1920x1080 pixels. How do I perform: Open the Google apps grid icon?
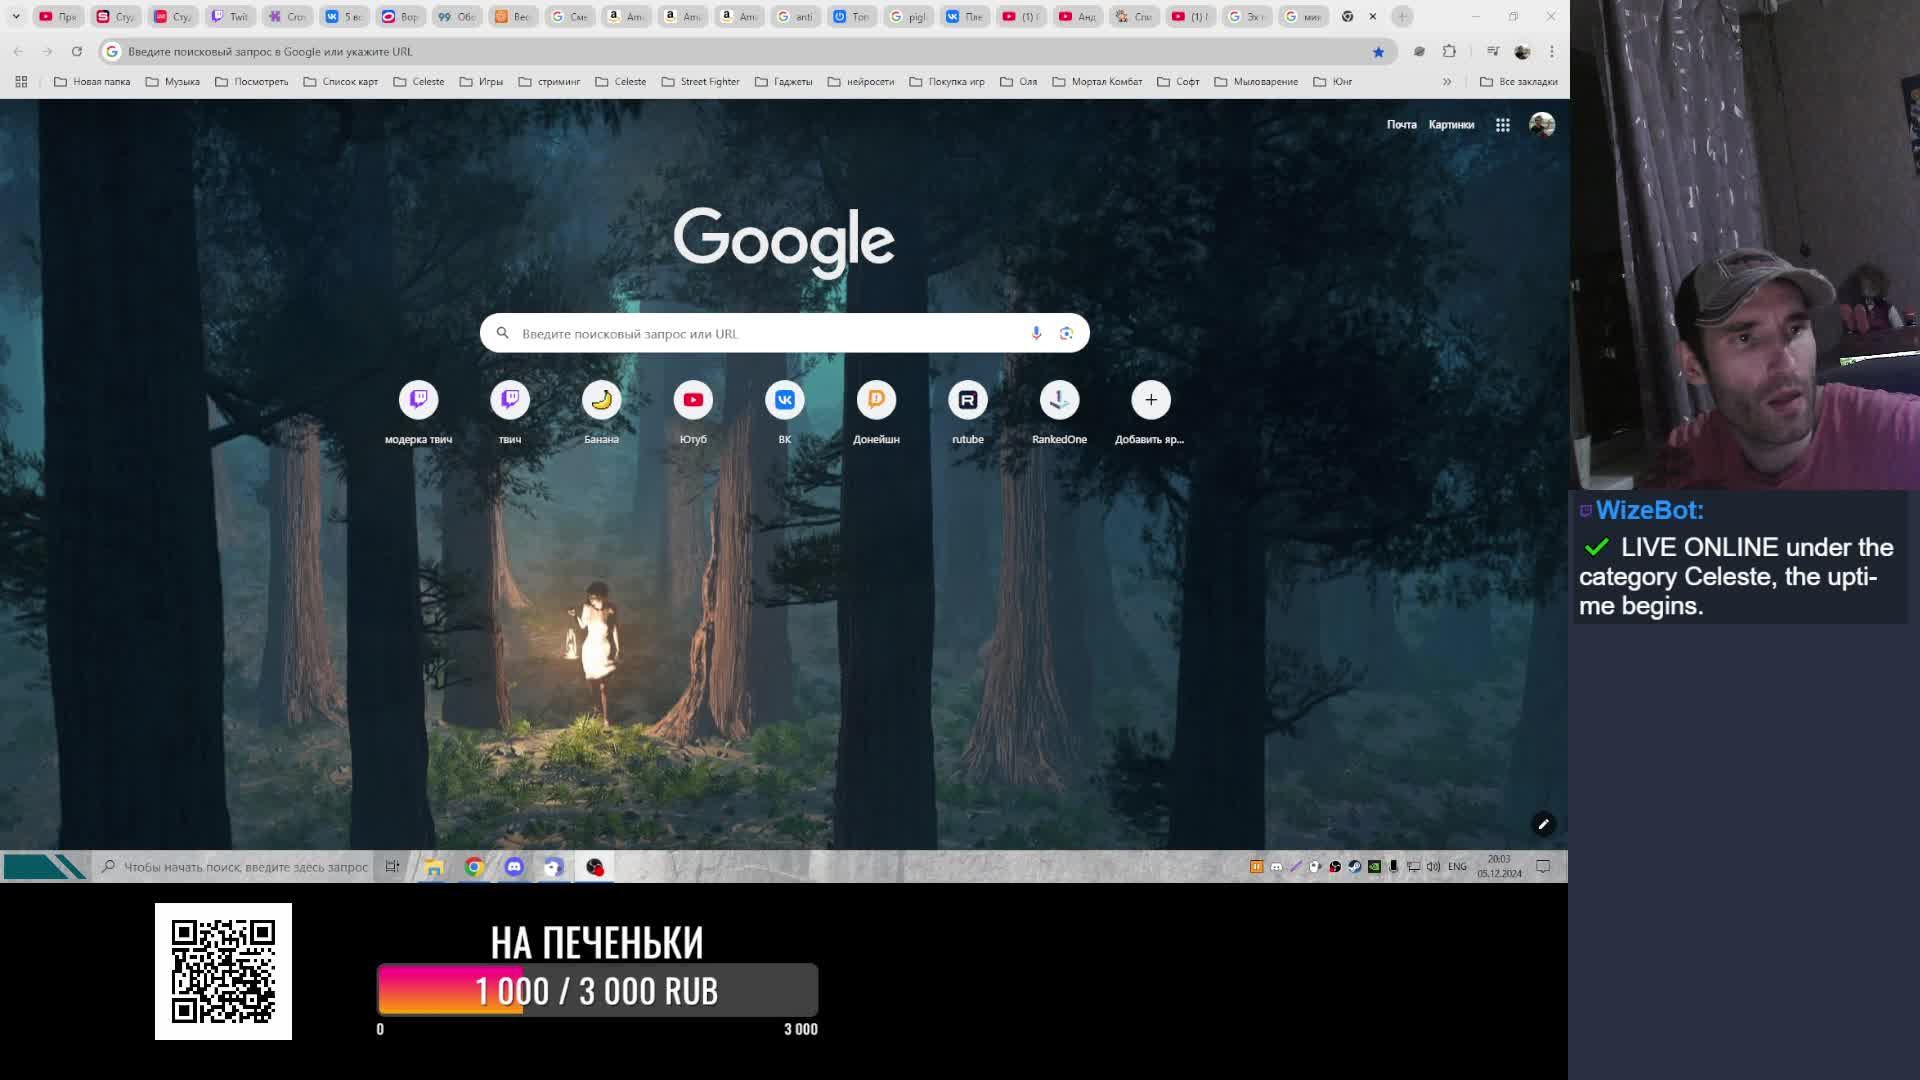(x=1502, y=125)
